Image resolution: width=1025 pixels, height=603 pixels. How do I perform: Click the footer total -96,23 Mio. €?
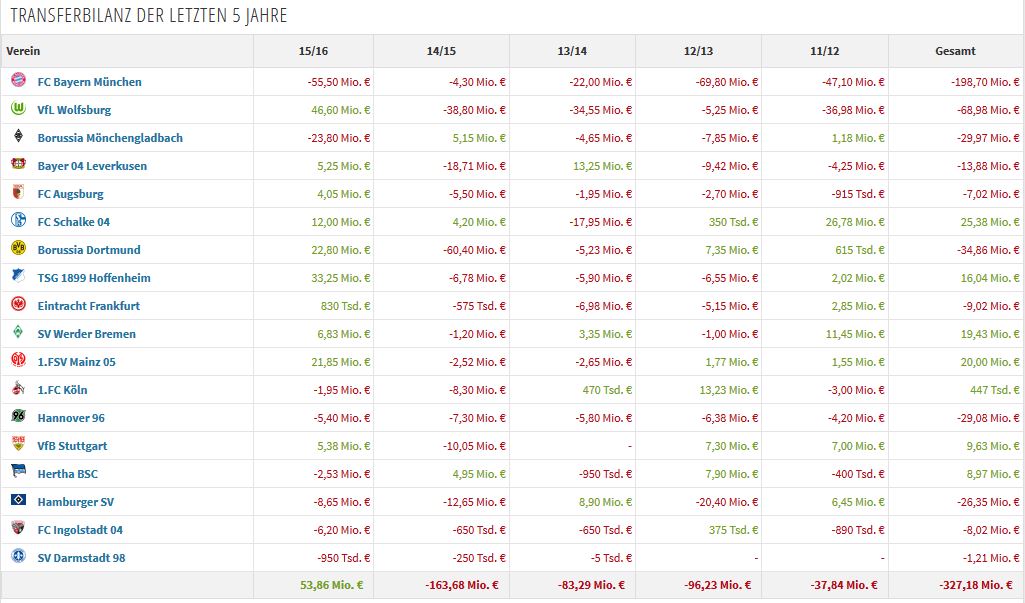[717, 585]
